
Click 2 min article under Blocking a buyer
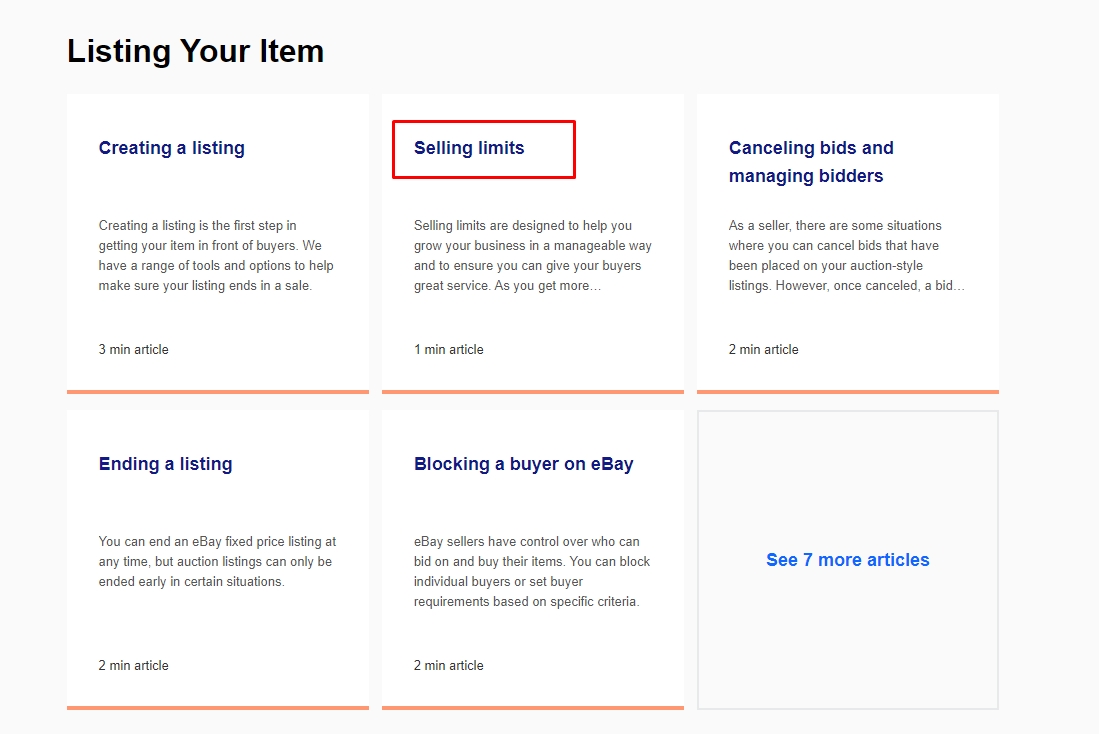tap(449, 665)
